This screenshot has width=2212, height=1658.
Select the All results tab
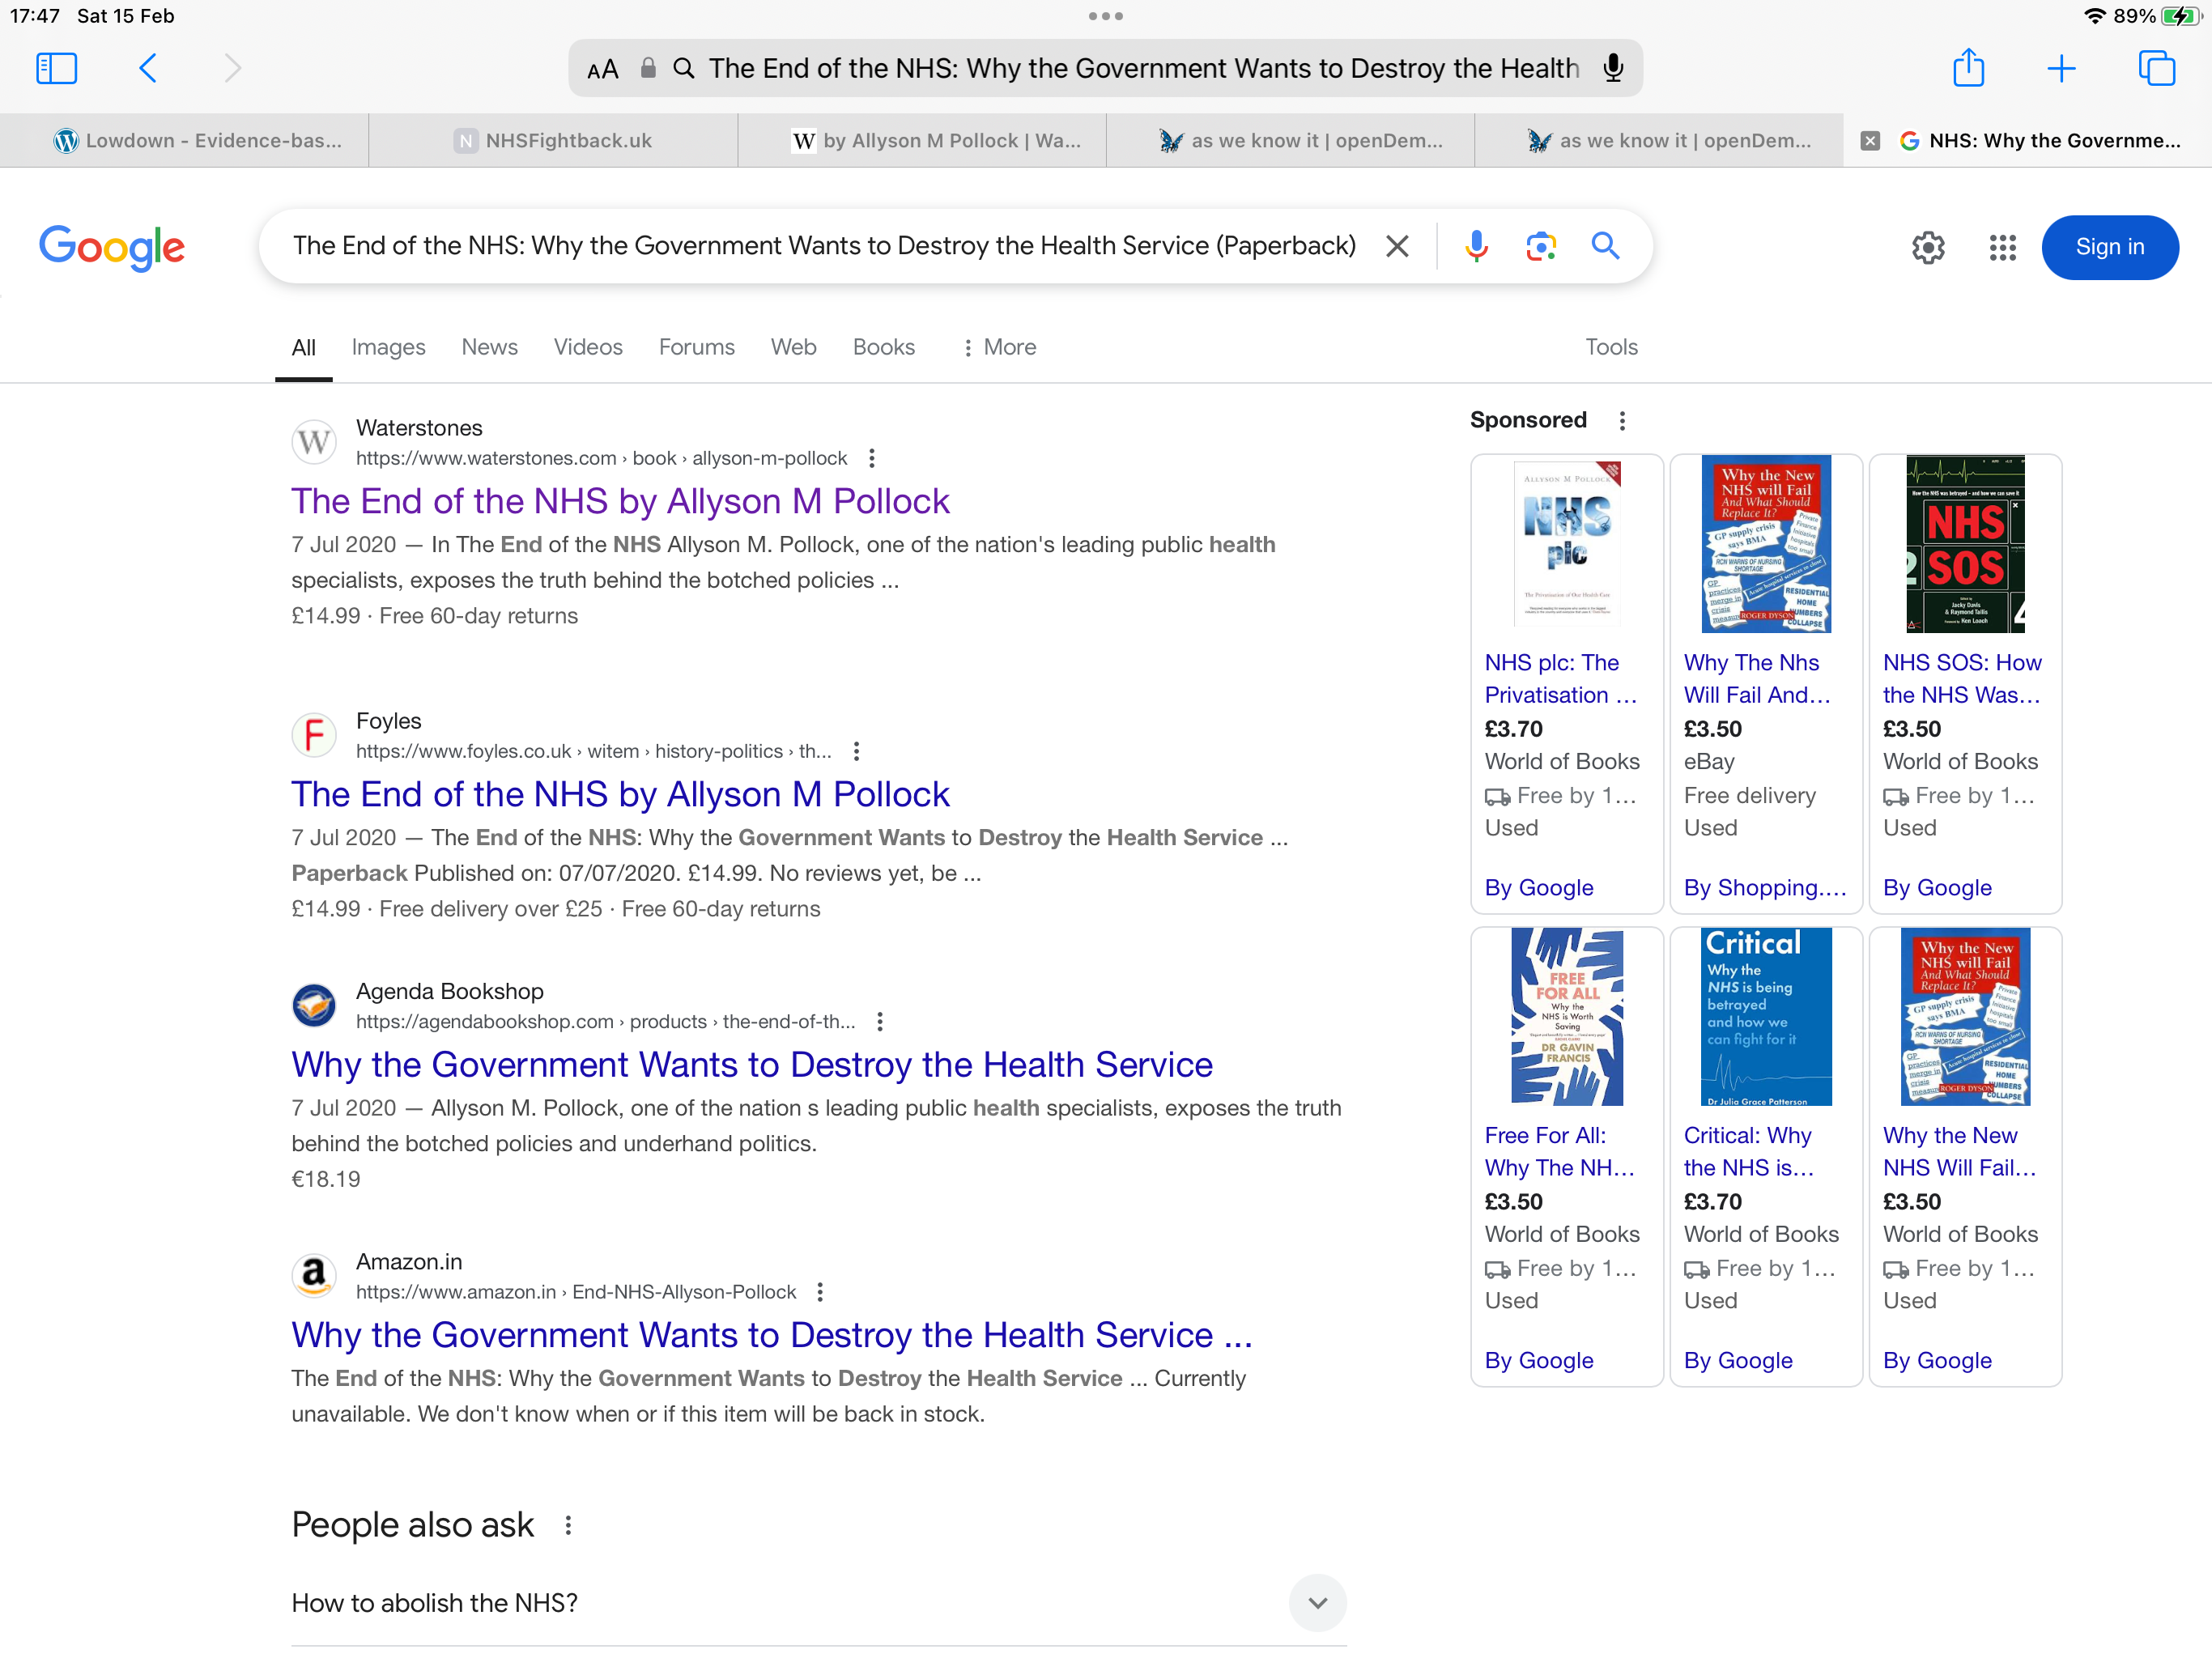[303, 347]
